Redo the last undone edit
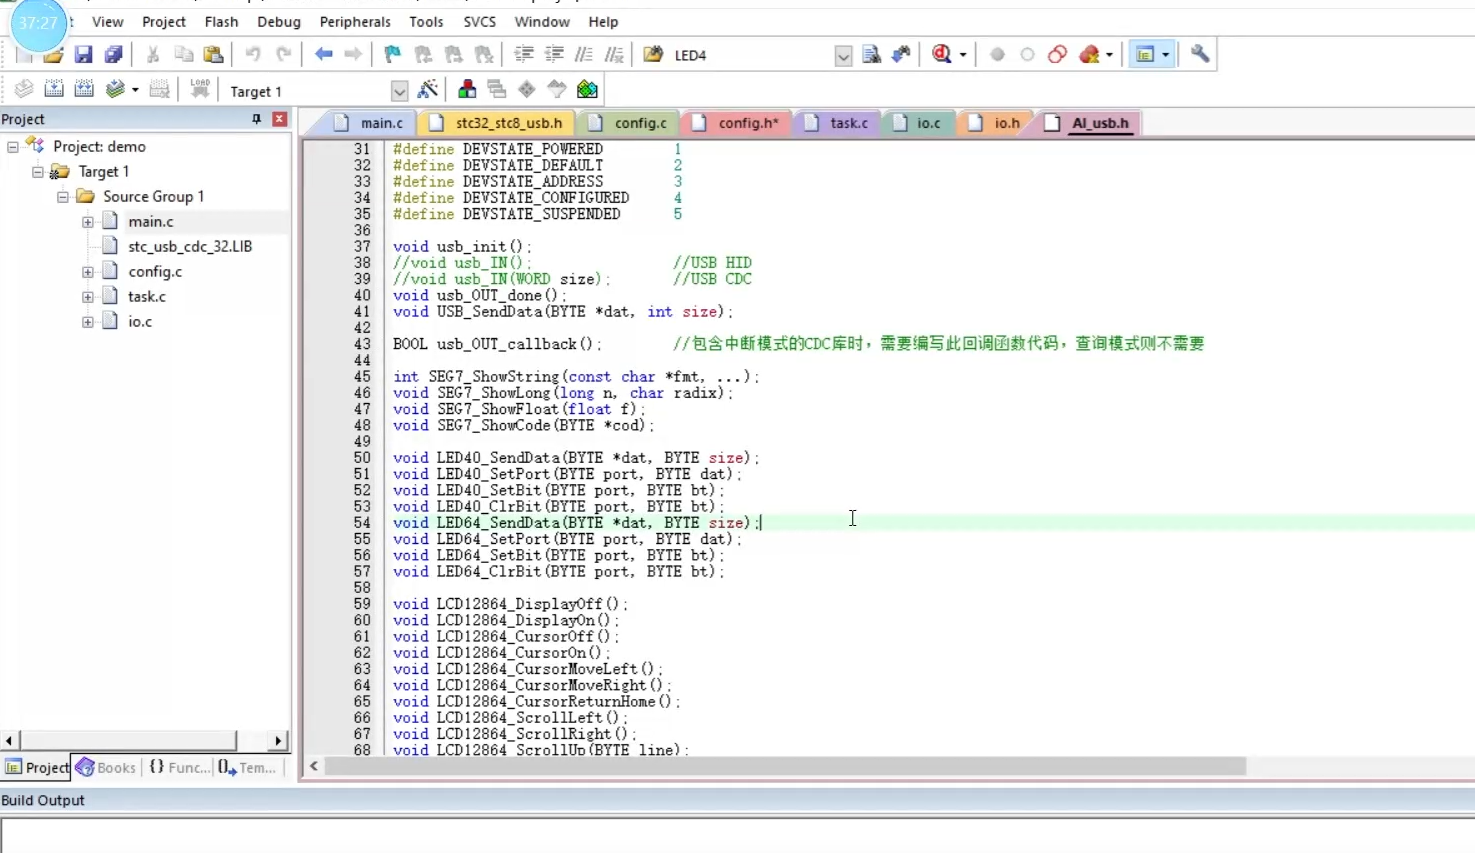Viewport: 1475px width, 853px height. coord(284,55)
